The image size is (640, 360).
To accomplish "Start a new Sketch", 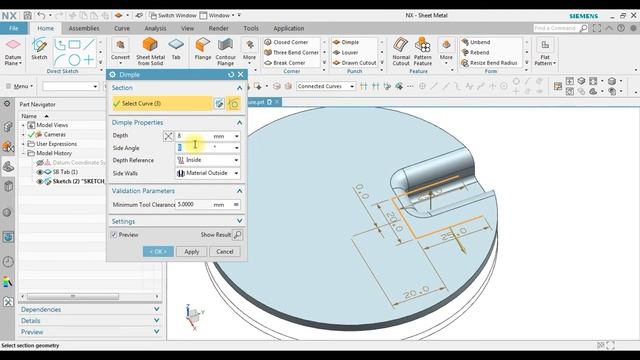I will click(39, 49).
